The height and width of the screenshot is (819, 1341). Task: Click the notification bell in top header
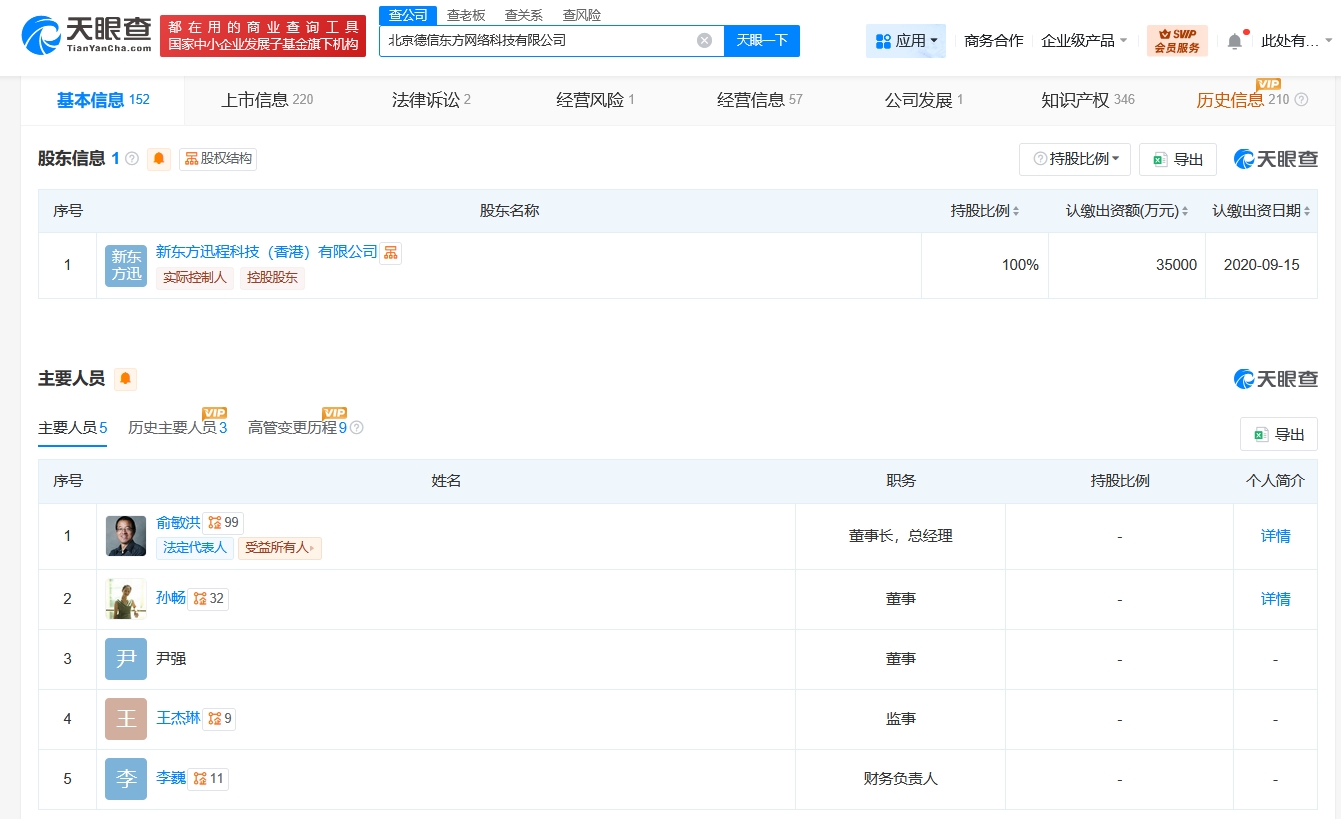click(x=1235, y=41)
